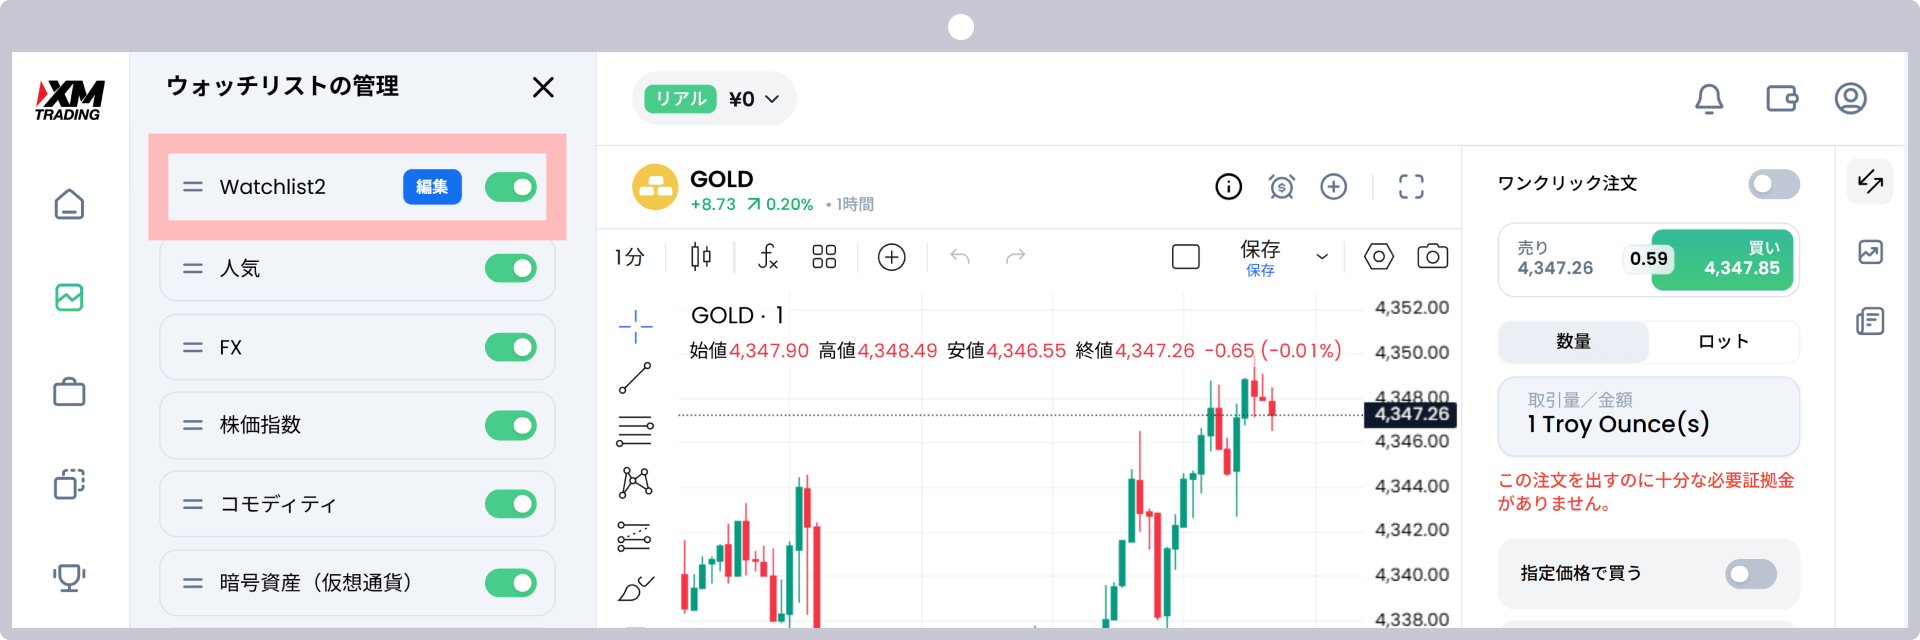Expand the 保存 layout dropdown arrow
Image resolution: width=1920 pixels, height=640 pixels.
click(x=1322, y=257)
